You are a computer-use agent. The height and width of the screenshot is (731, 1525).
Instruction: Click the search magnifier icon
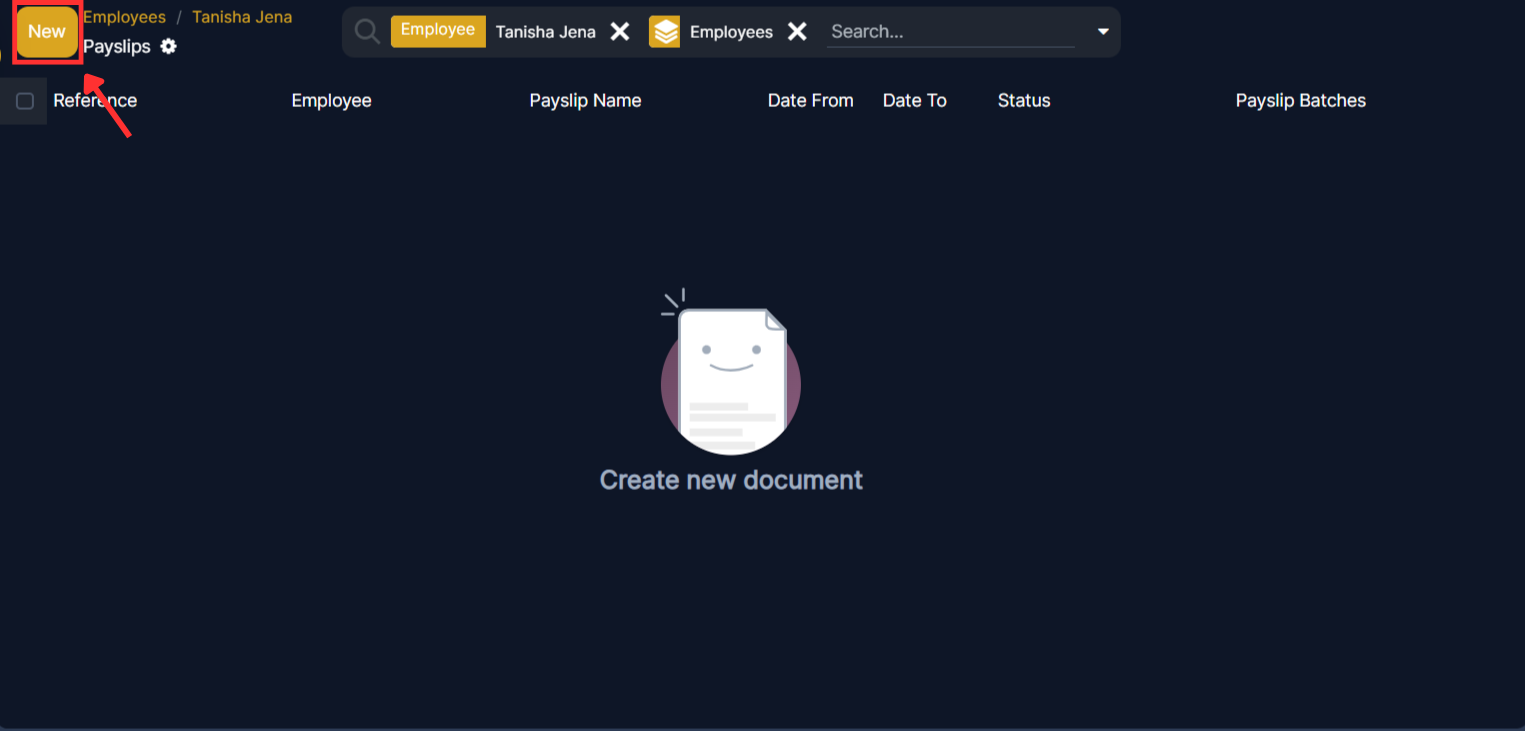pos(367,32)
